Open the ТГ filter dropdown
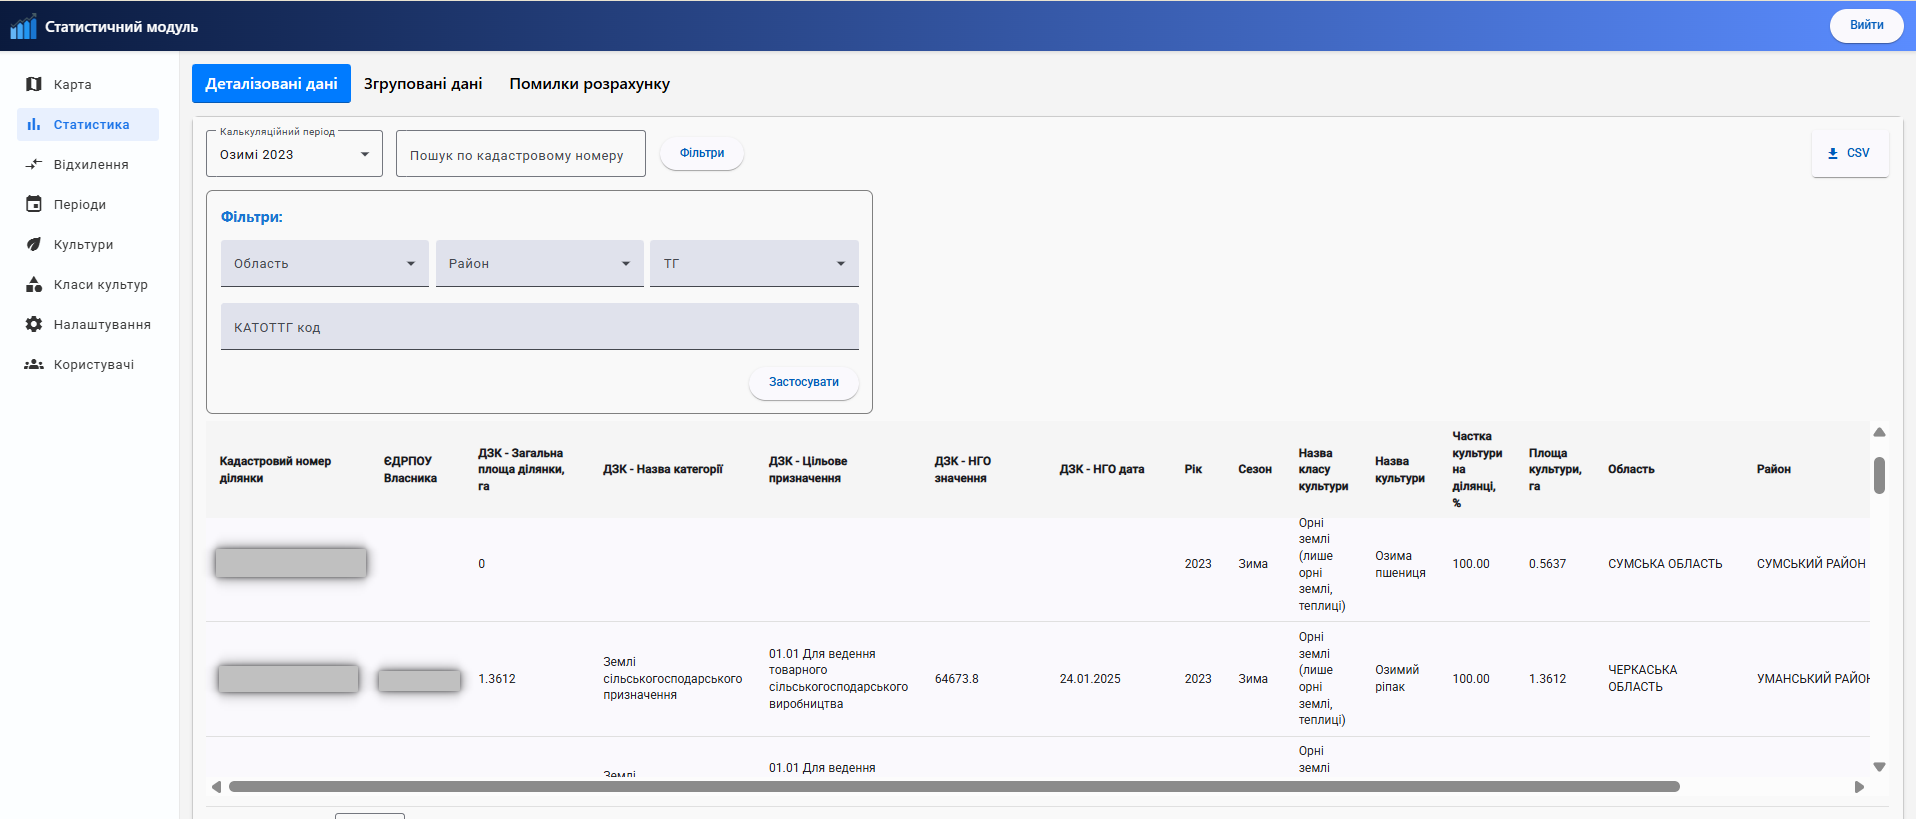Viewport: 1916px width, 819px height. pos(754,263)
